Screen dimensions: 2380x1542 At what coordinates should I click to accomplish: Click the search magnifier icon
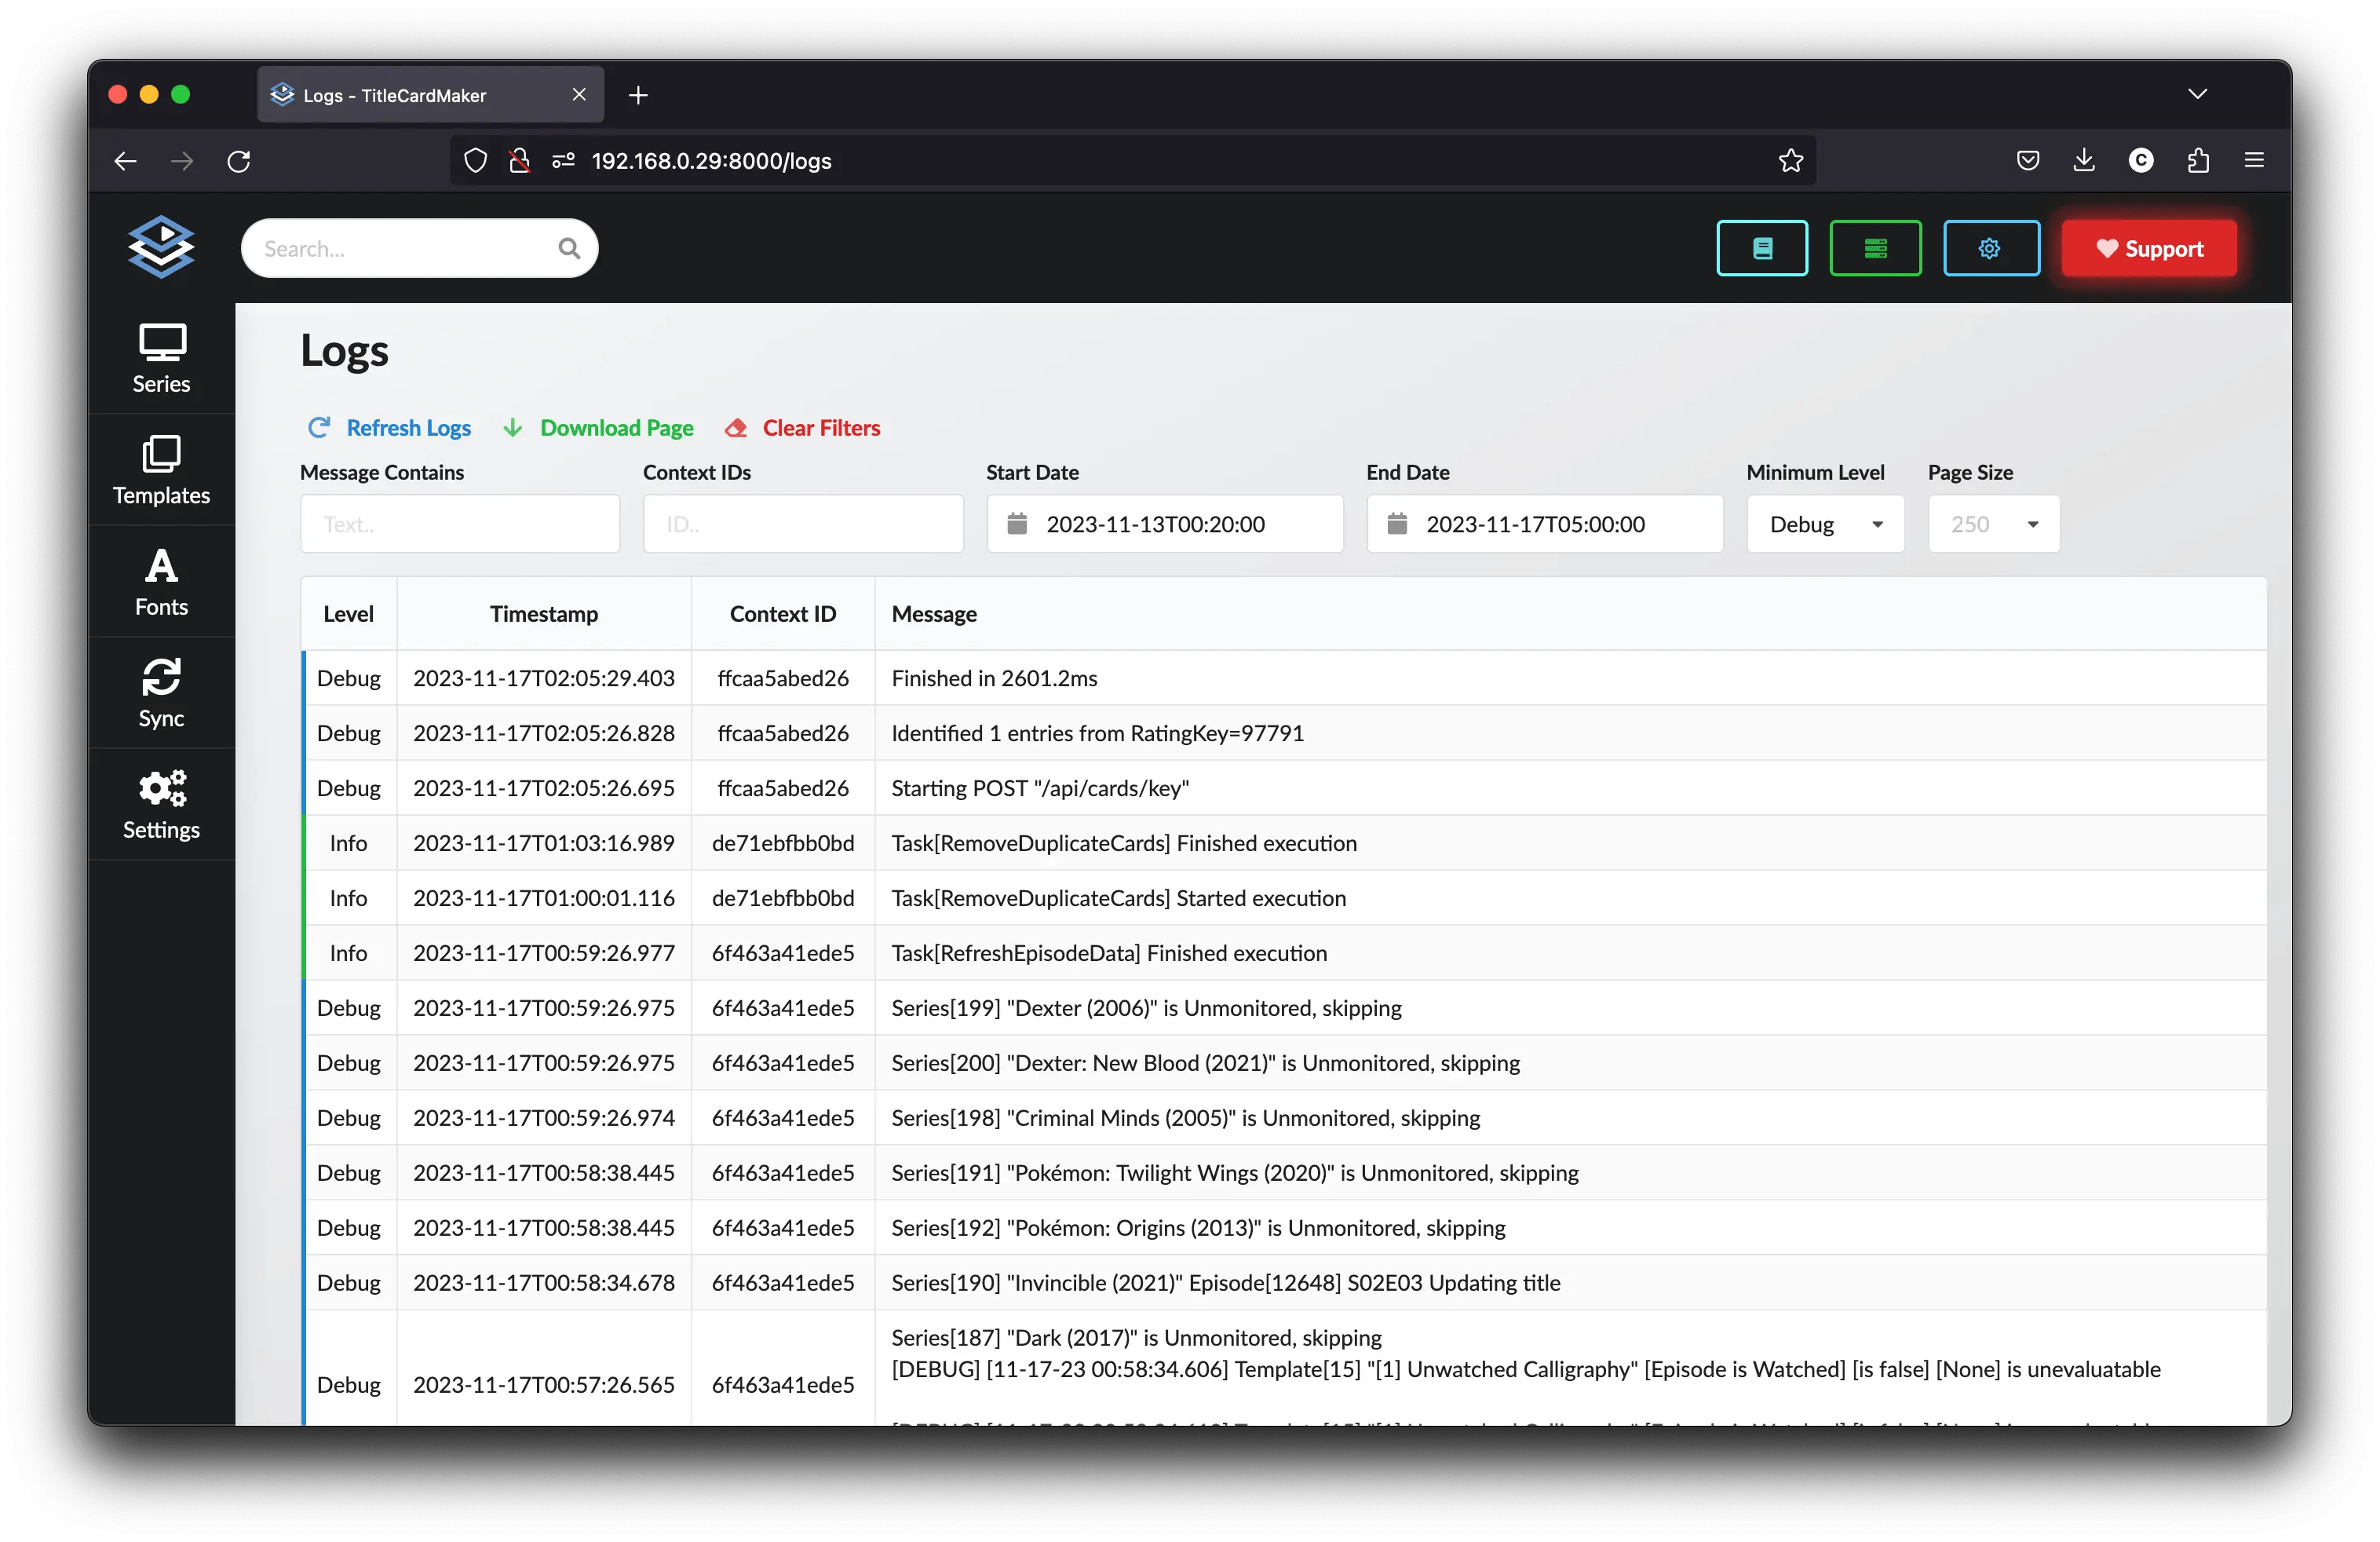568,247
